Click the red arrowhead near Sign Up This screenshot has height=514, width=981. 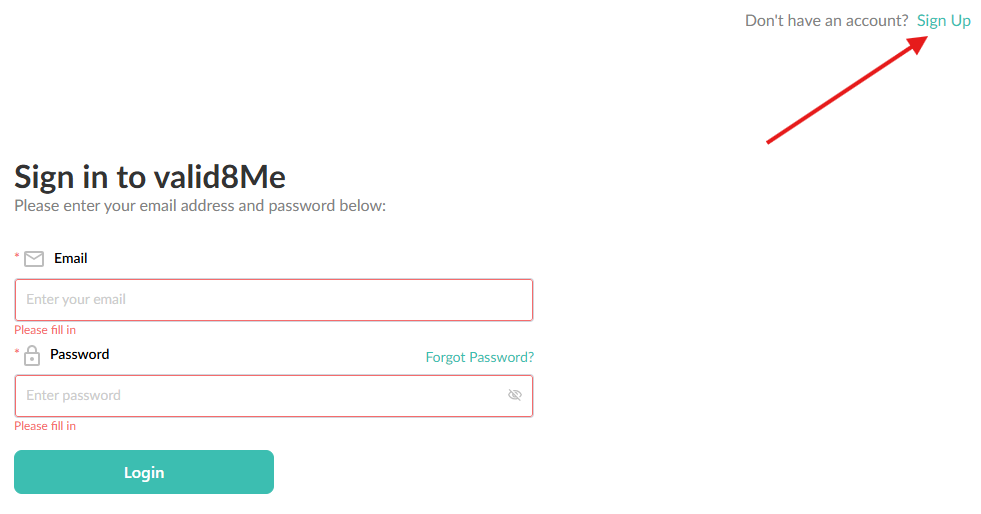pyautogui.click(x=918, y=44)
